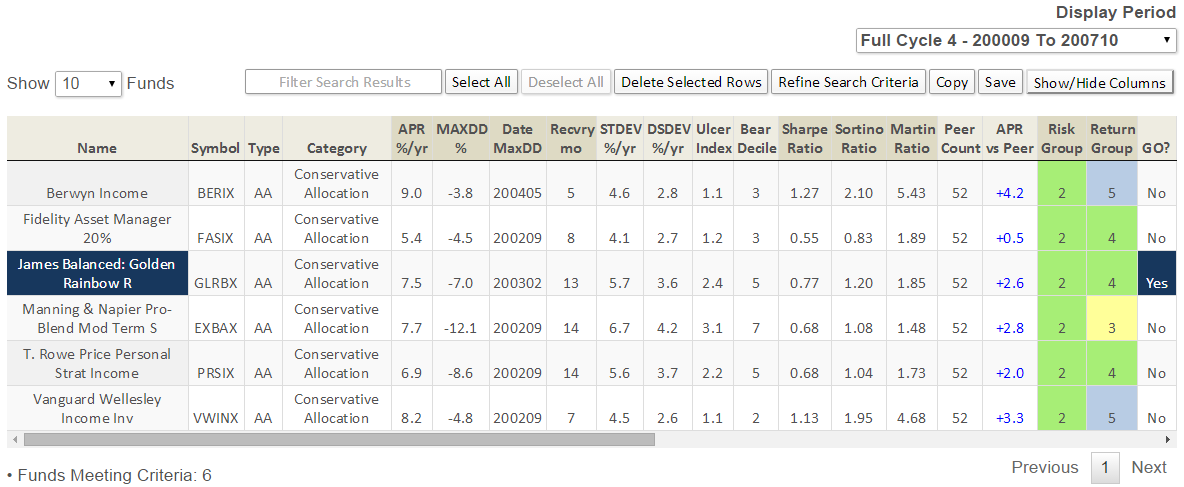Open the Show funds count dropdown

tap(88, 83)
